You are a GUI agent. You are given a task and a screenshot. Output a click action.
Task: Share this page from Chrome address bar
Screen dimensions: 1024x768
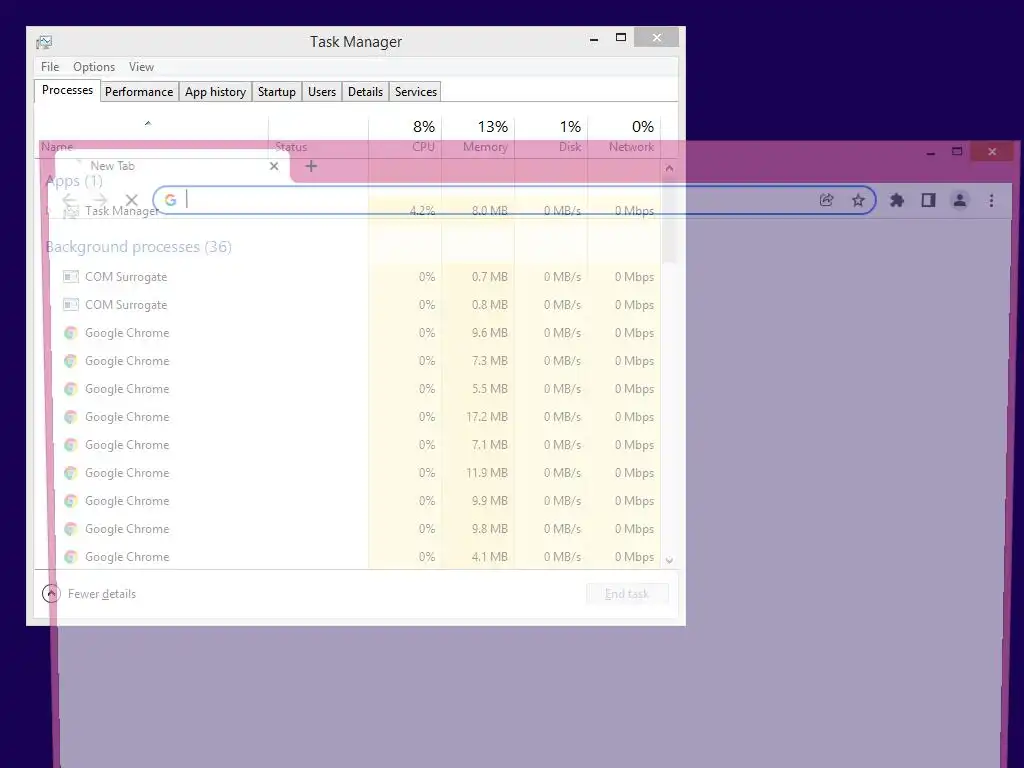click(x=826, y=200)
